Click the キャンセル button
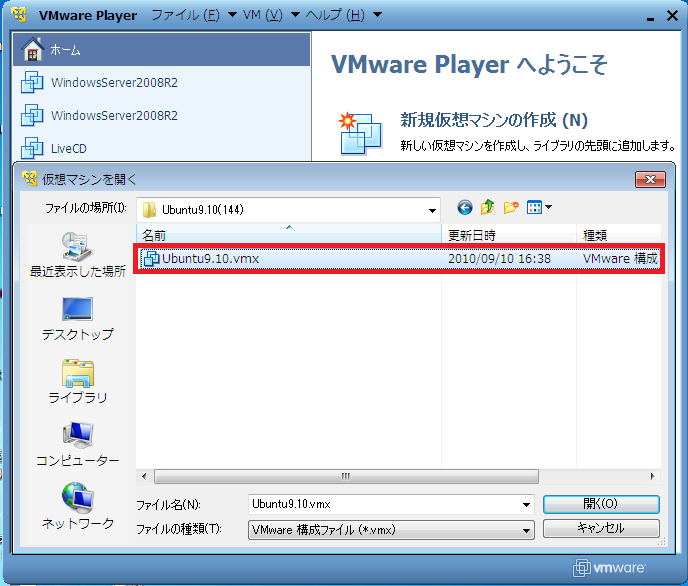The height and width of the screenshot is (586, 688). click(x=601, y=529)
